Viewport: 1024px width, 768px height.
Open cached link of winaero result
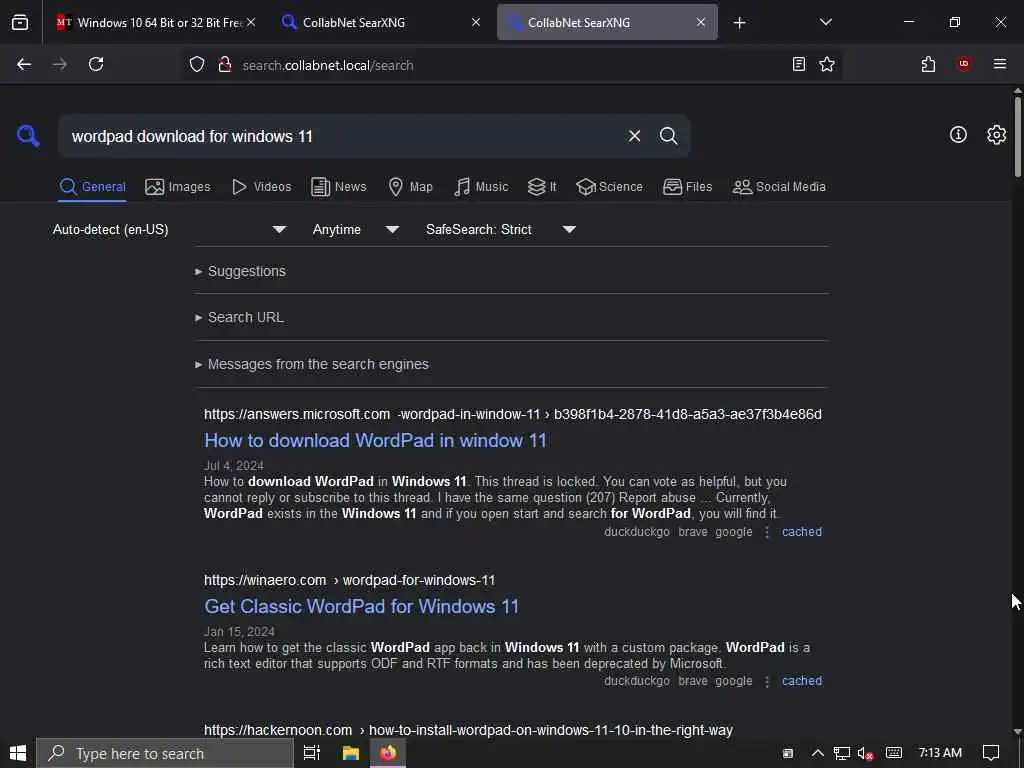[x=801, y=680]
